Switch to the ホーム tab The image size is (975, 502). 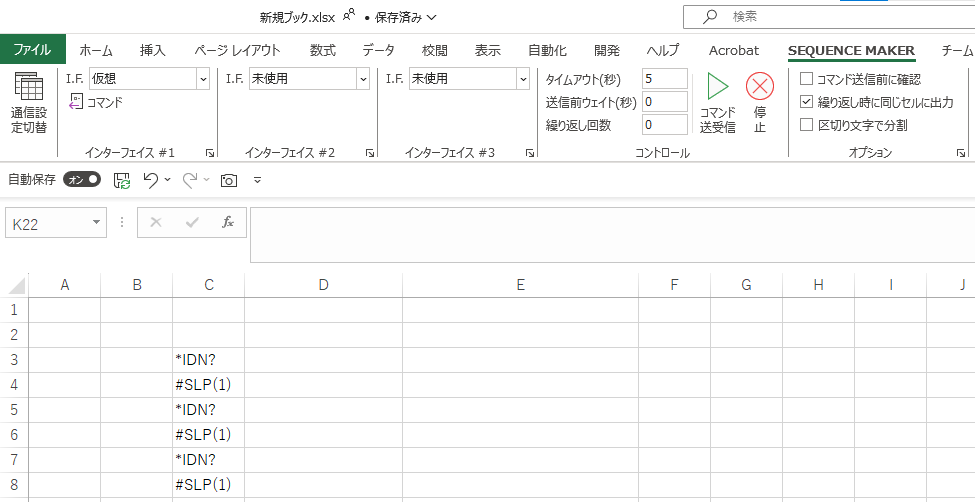pyautogui.click(x=96, y=51)
